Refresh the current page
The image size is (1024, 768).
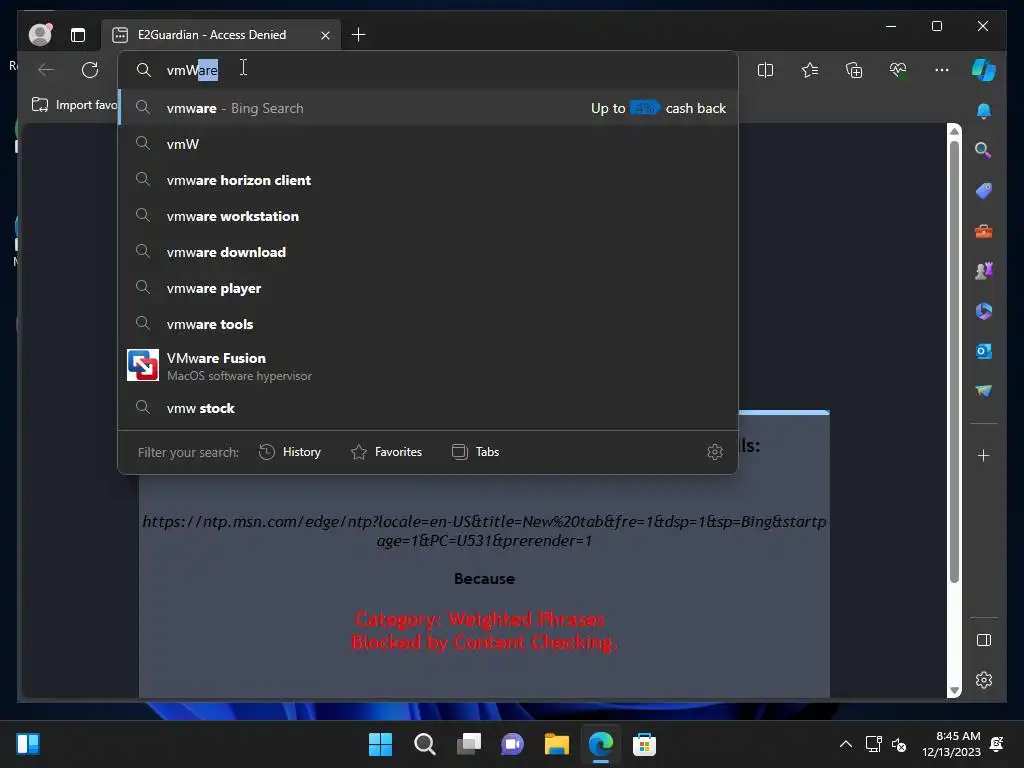[x=90, y=70]
